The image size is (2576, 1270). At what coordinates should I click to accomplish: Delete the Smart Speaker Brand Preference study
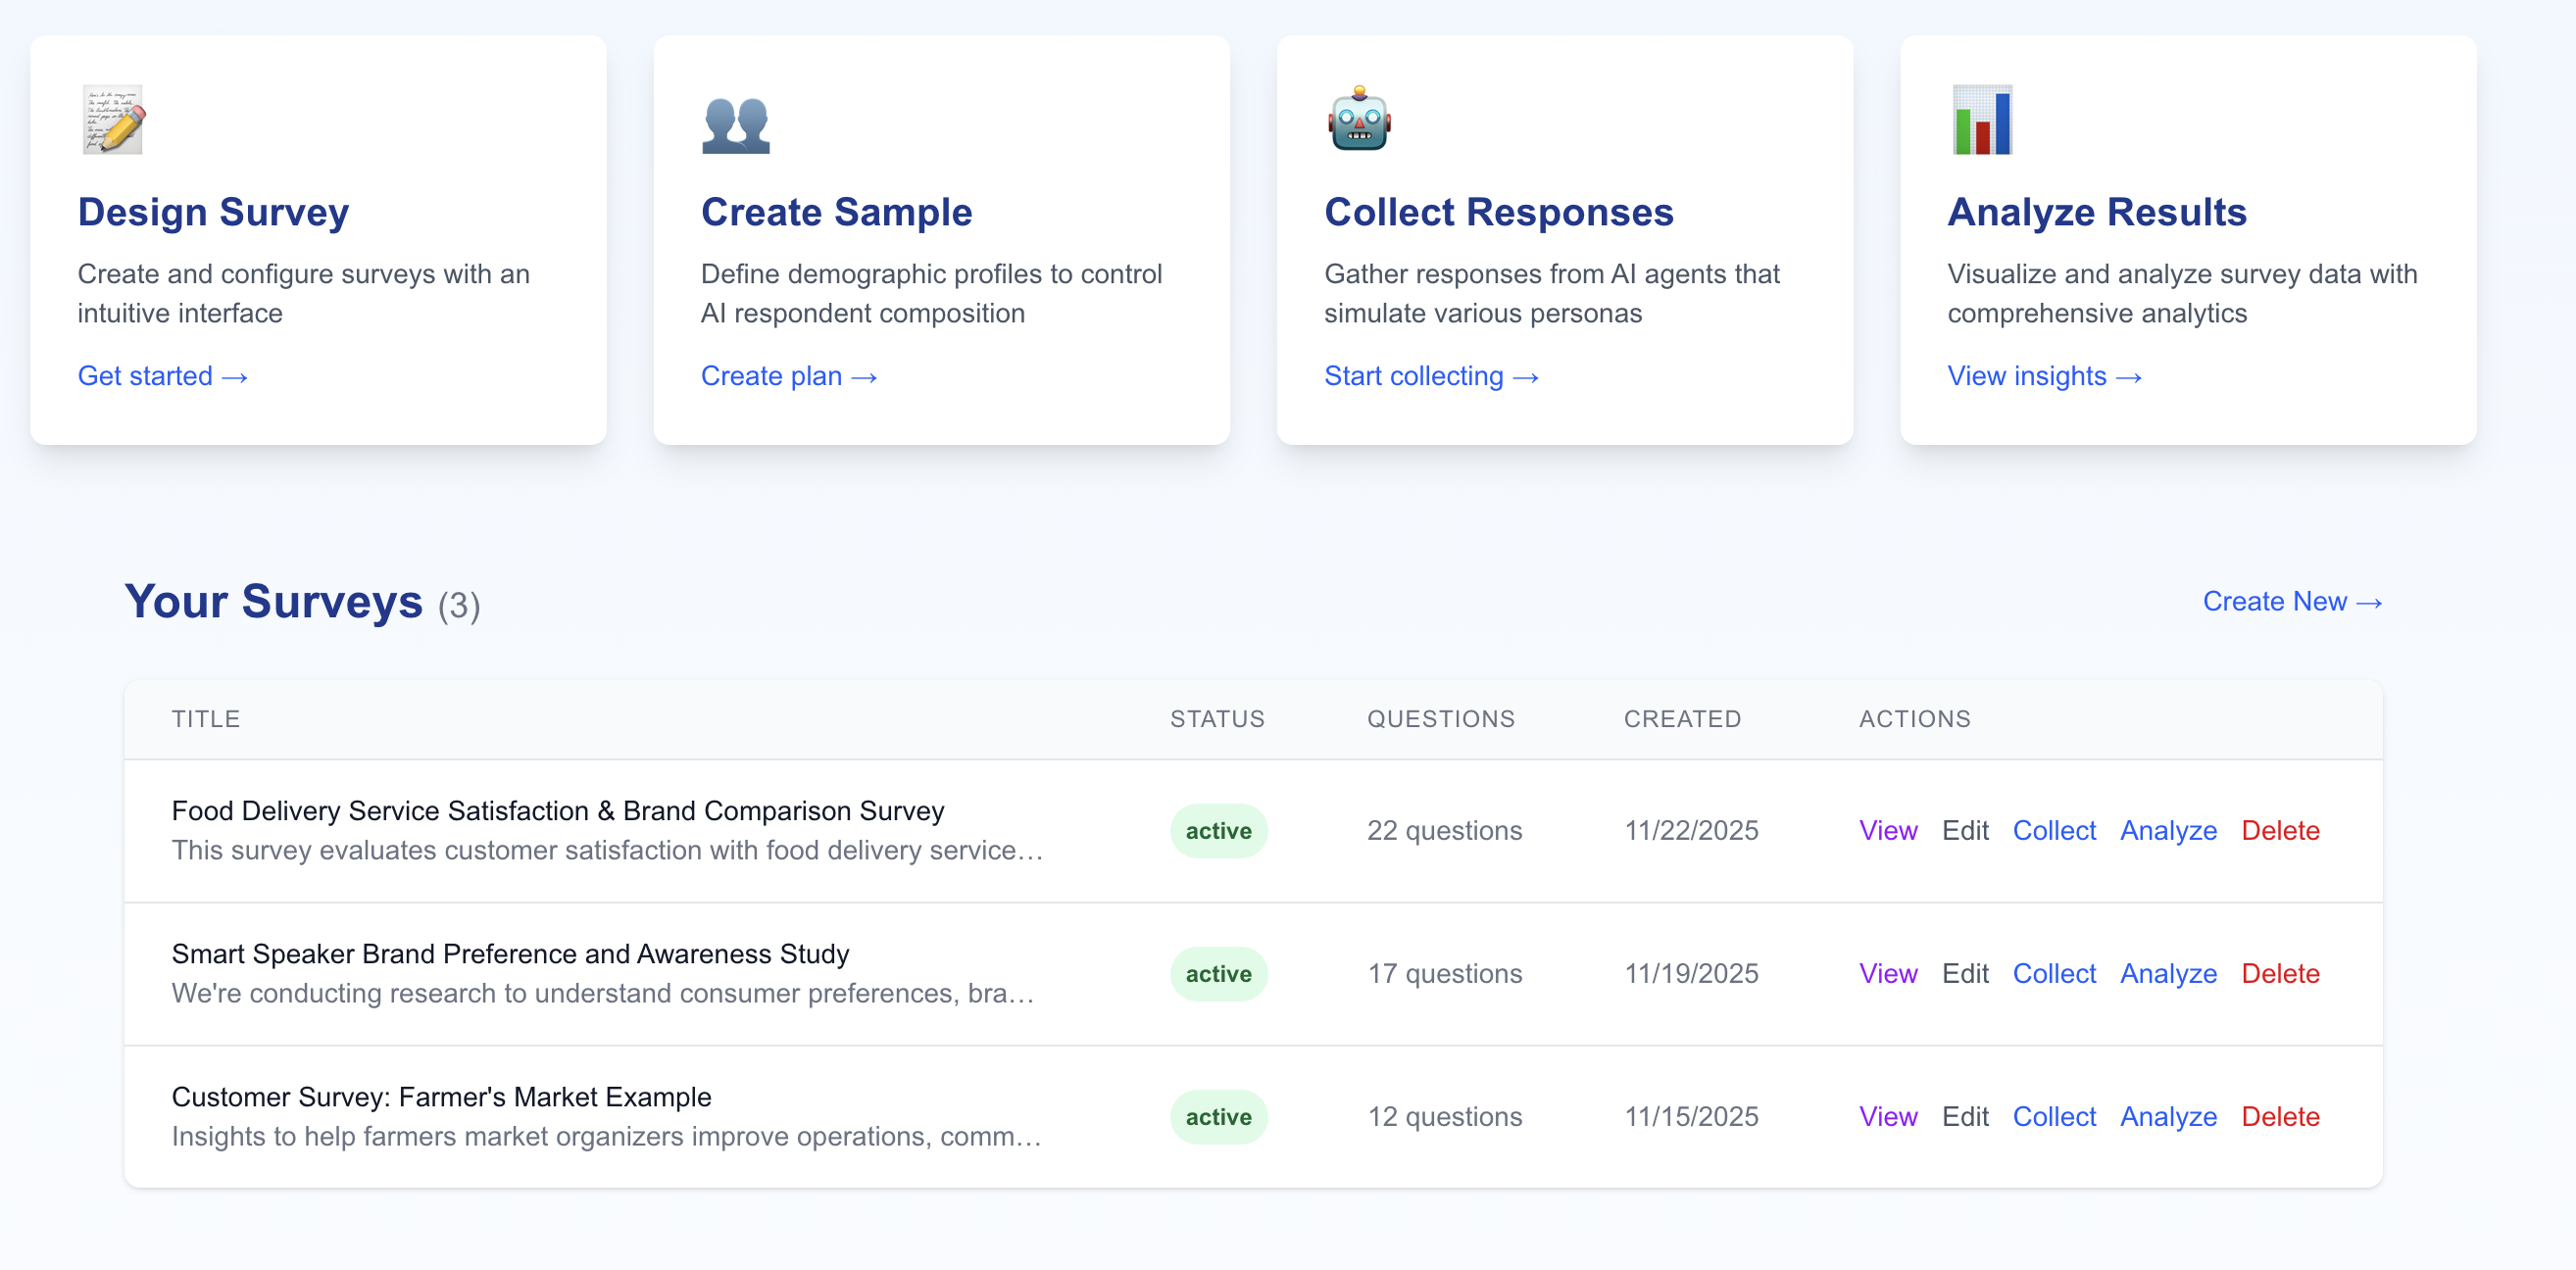click(2281, 973)
